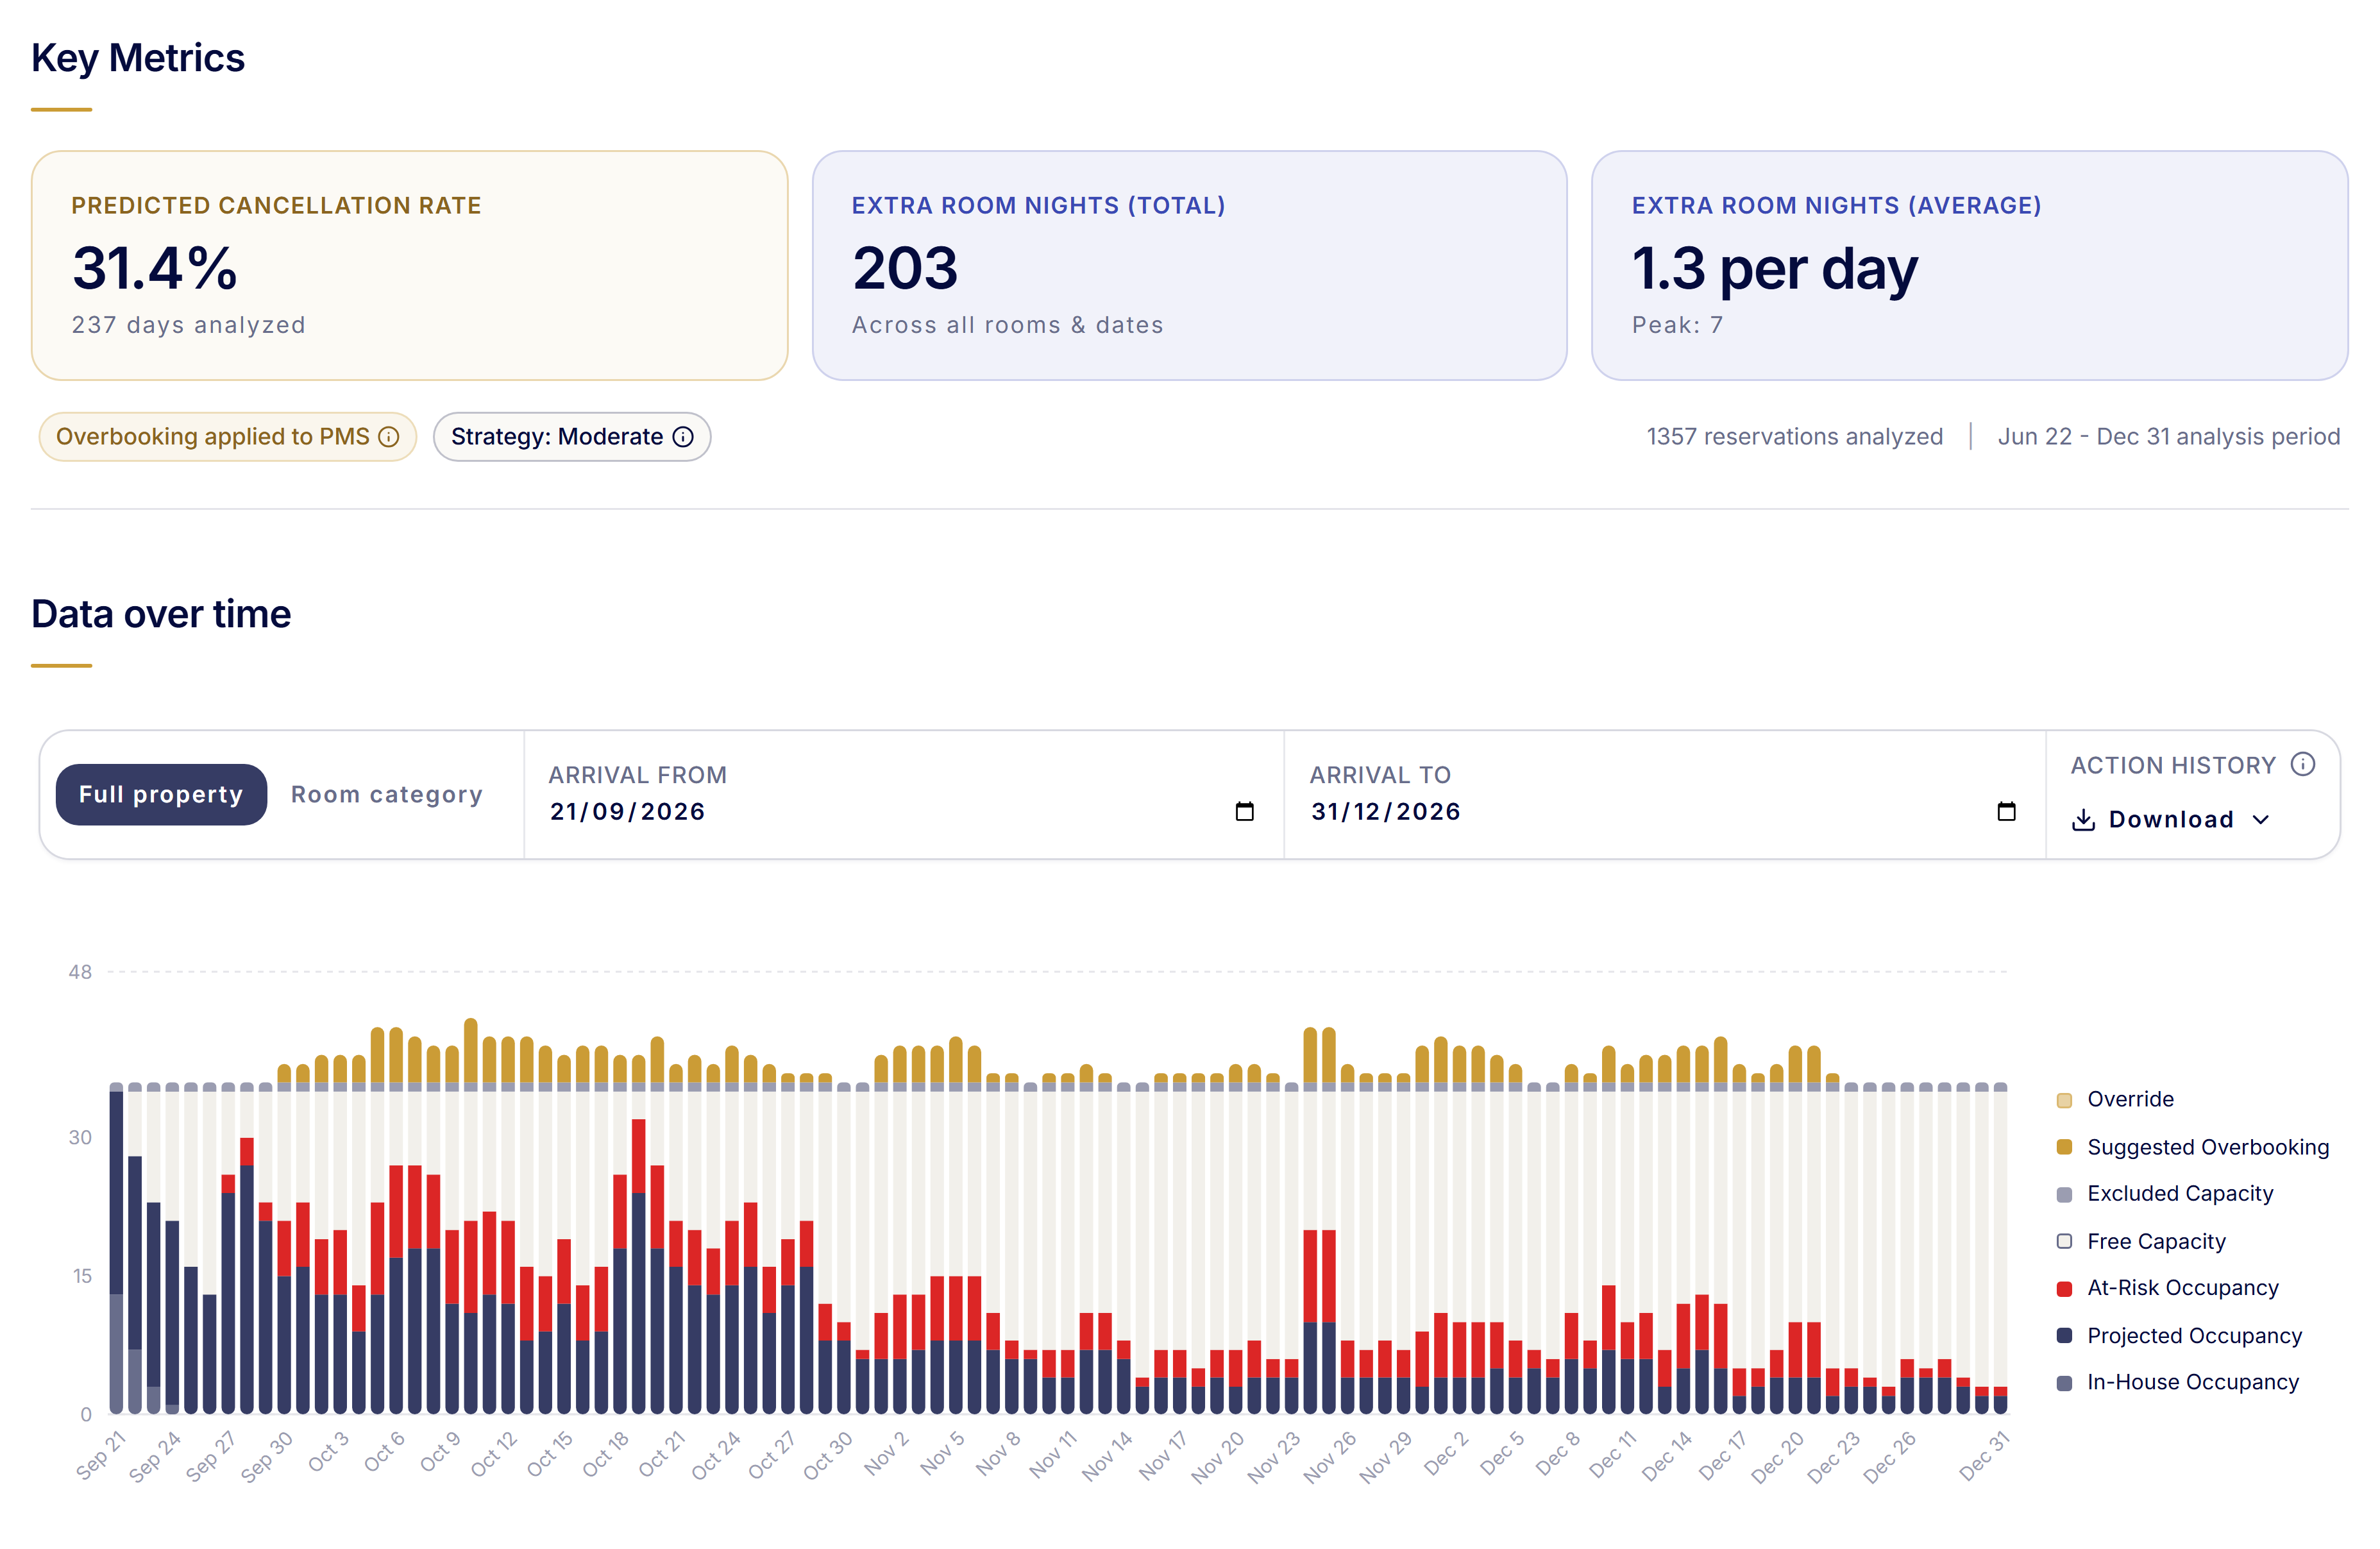Click the 31.4% cancellation rate value

[155, 268]
